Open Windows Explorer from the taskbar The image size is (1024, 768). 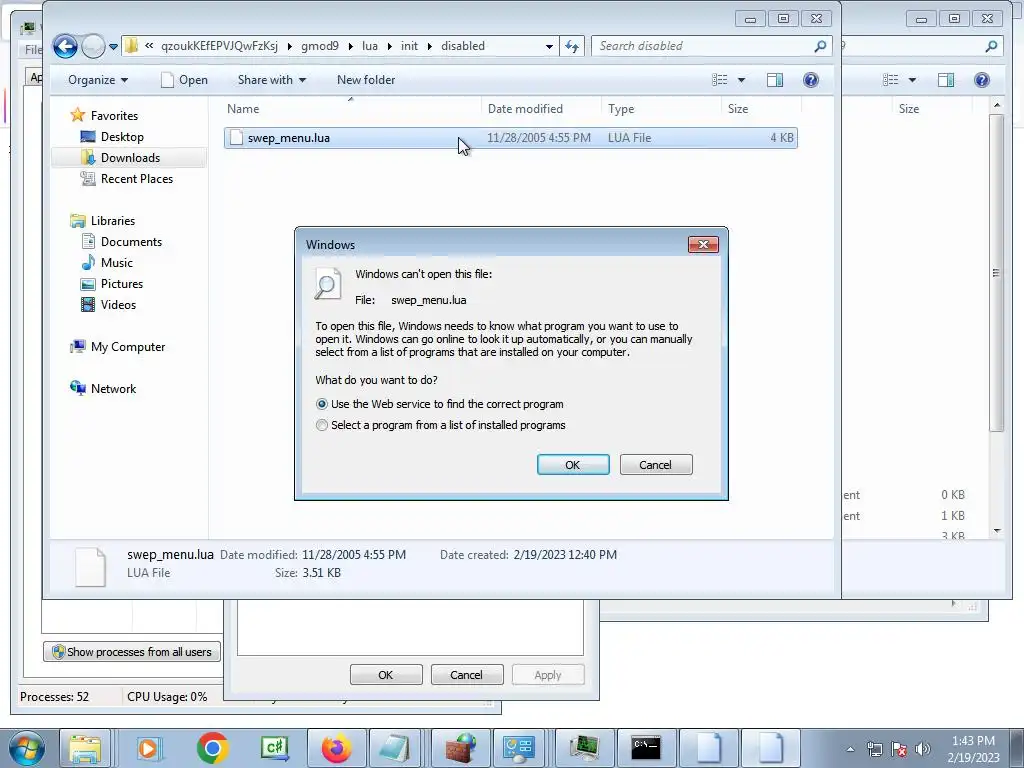pyautogui.click(x=86, y=748)
